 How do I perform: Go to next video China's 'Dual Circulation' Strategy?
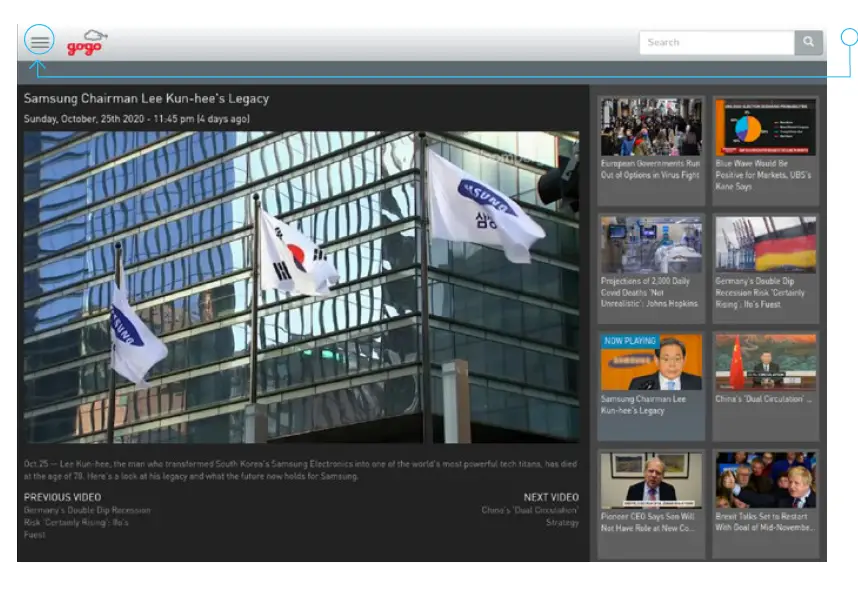pos(530,516)
